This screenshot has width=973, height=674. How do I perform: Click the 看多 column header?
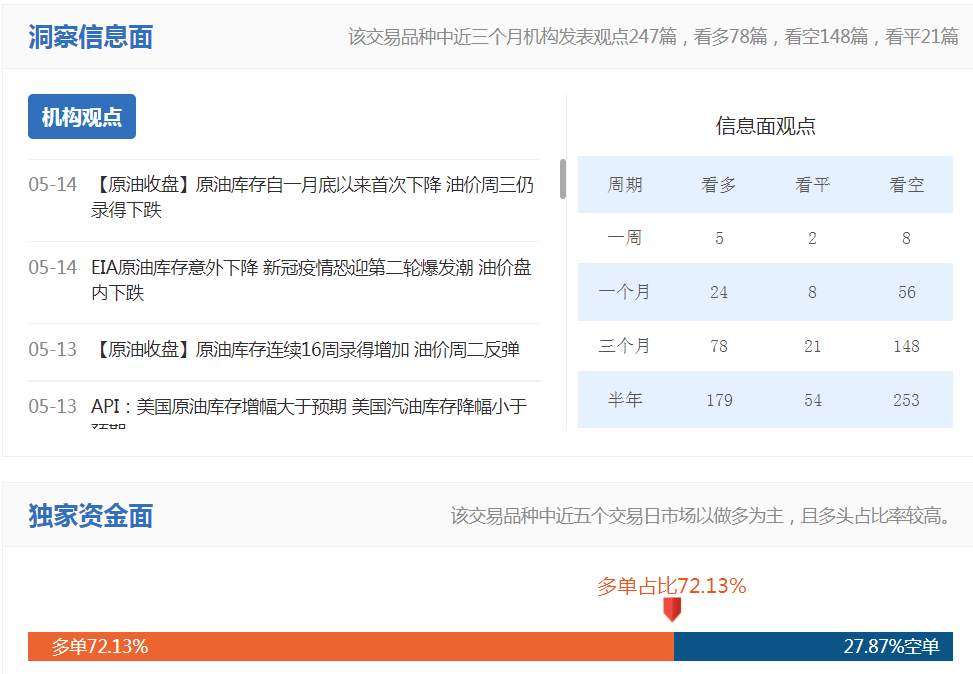719,184
